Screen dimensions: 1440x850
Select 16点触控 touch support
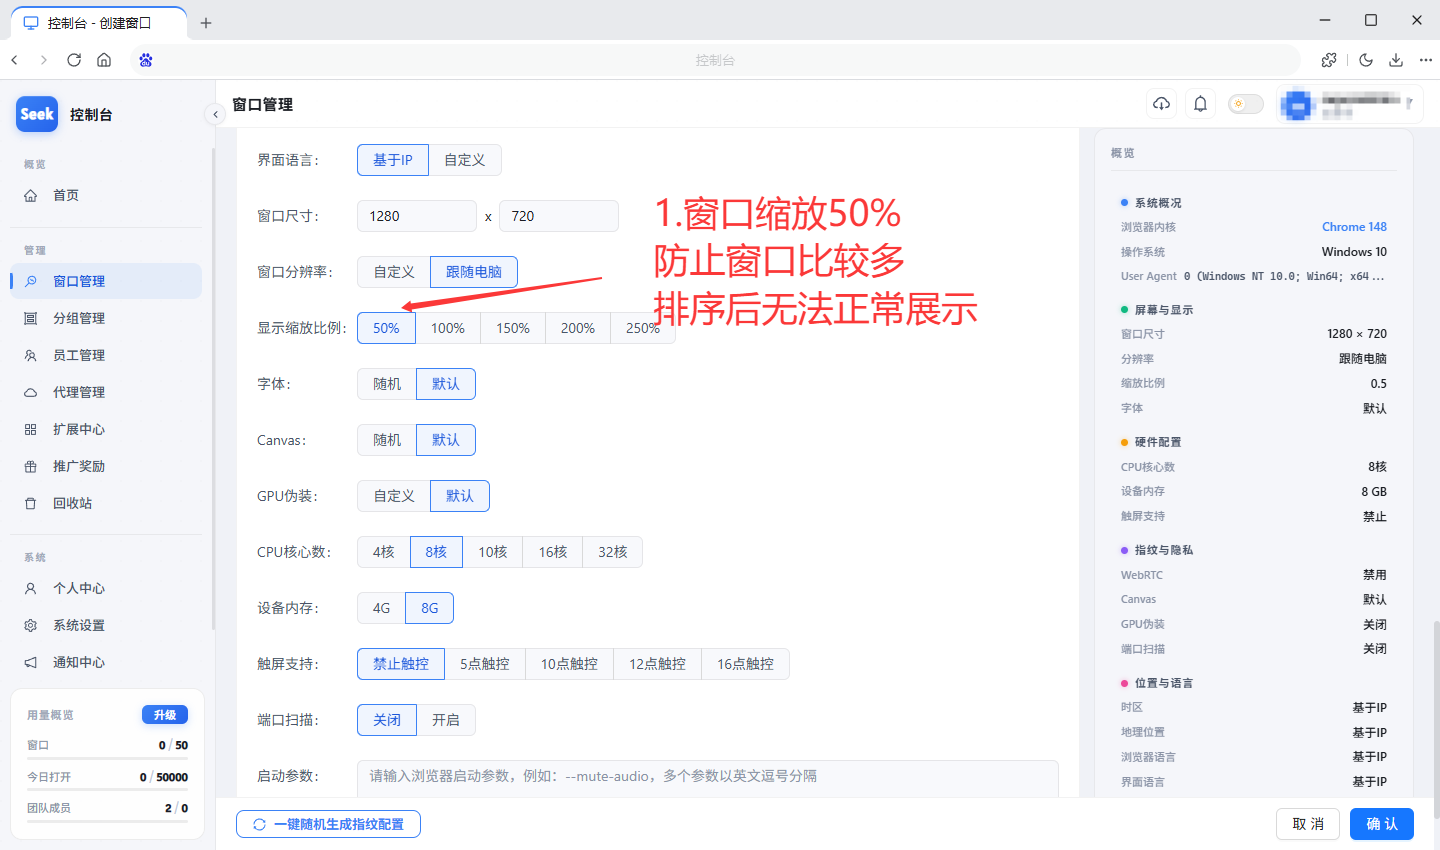click(x=746, y=664)
